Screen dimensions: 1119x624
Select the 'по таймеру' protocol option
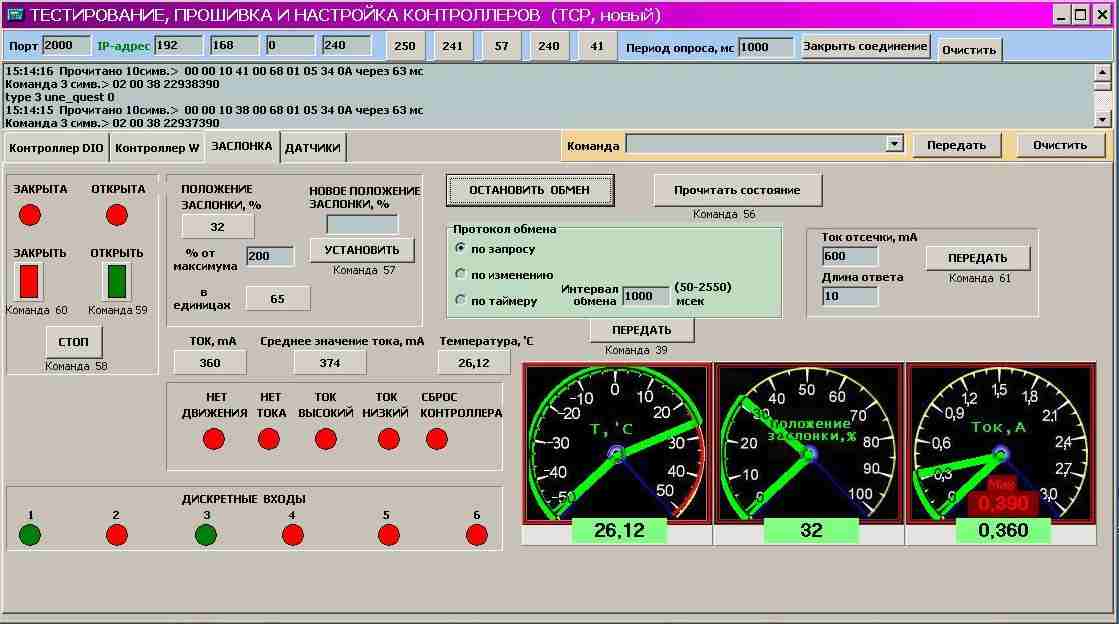click(x=461, y=300)
